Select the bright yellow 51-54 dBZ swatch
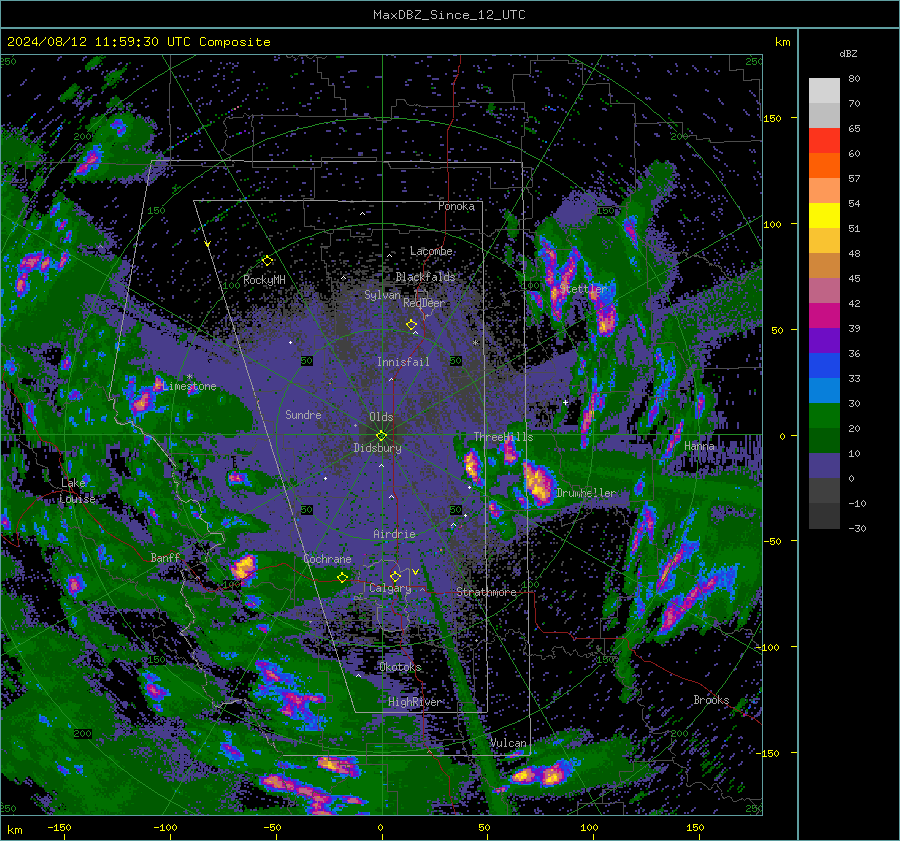The height and width of the screenshot is (841, 900). [x=824, y=216]
